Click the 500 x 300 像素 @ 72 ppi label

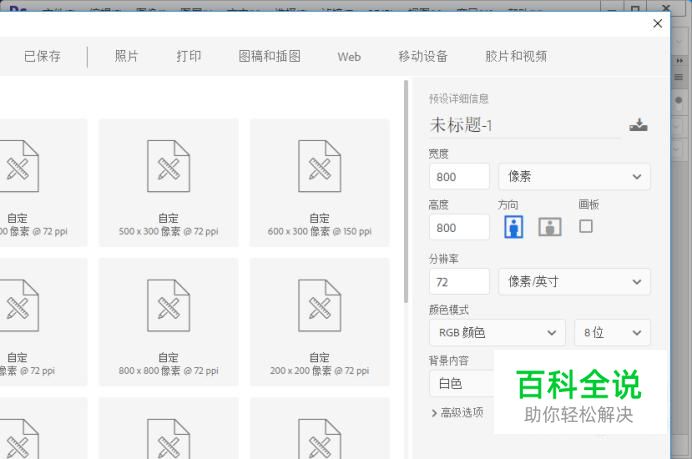pos(169,231)
